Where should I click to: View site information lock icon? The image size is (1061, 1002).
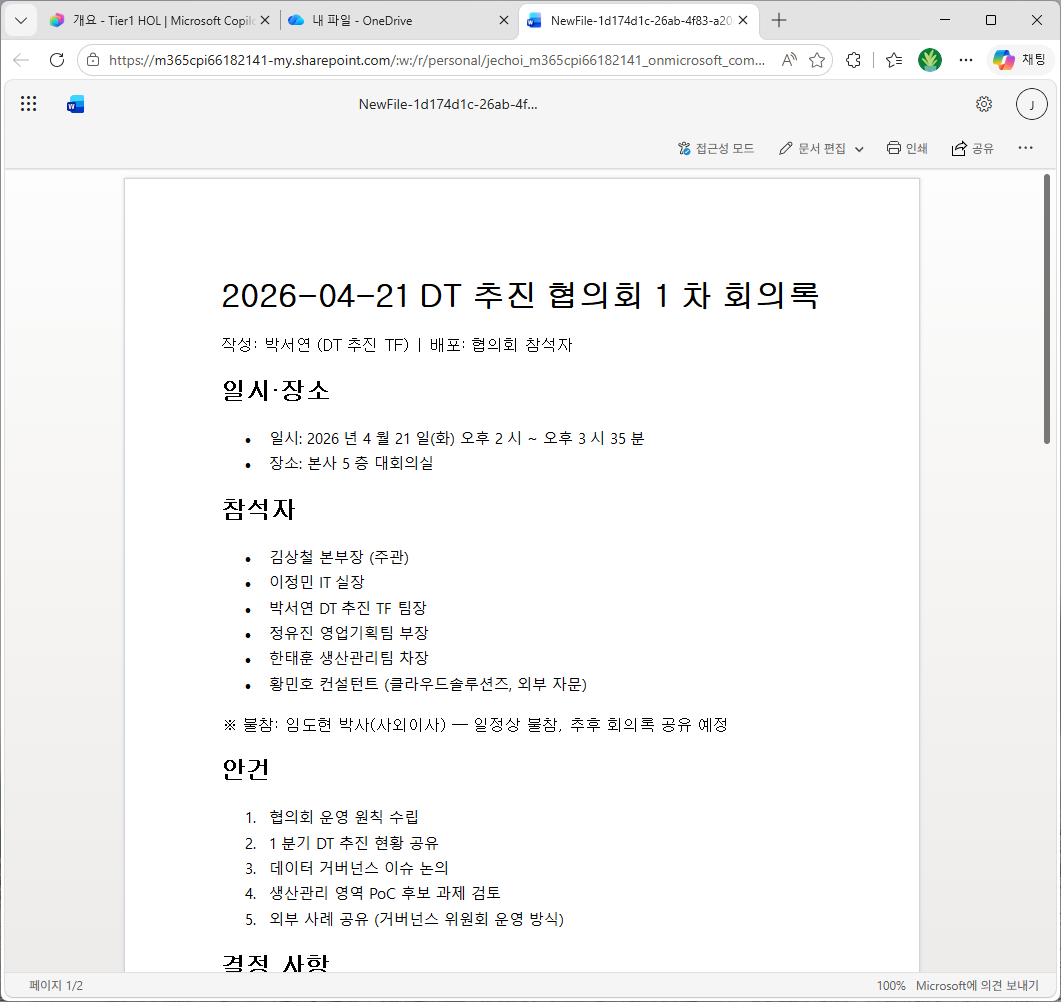click(93, 60)
